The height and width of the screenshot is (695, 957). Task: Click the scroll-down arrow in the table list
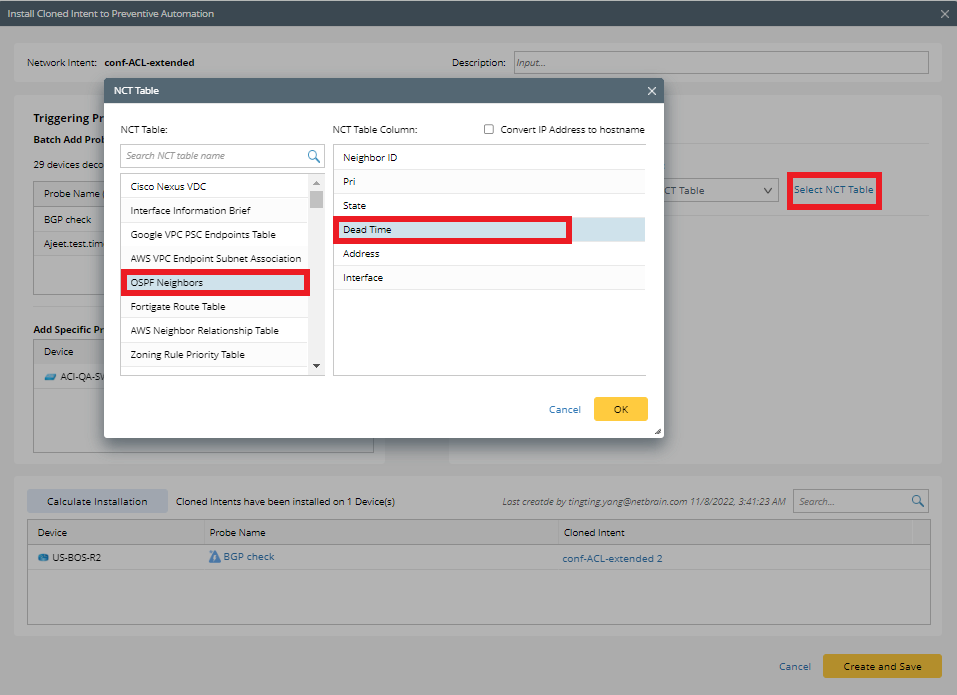point(316,365)
